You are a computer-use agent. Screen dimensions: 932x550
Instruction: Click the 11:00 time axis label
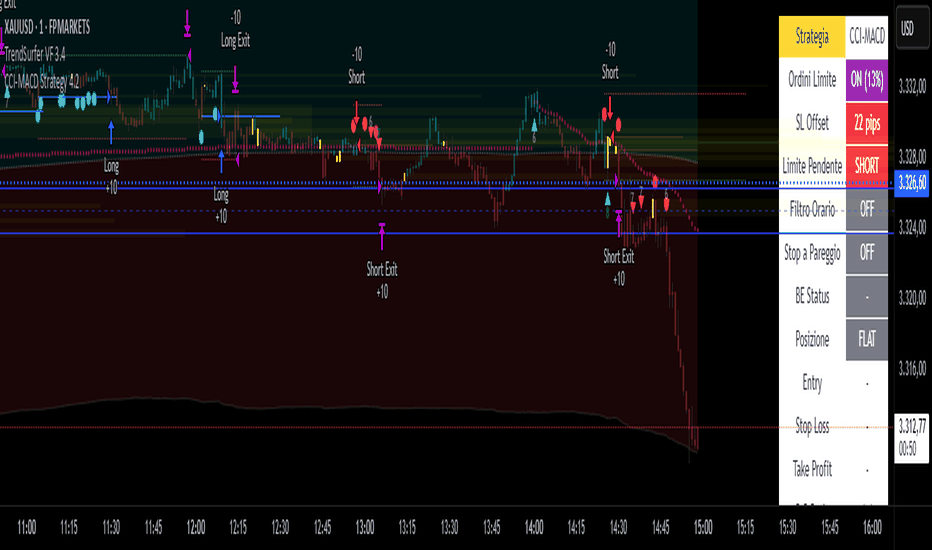tap(26, 527)
